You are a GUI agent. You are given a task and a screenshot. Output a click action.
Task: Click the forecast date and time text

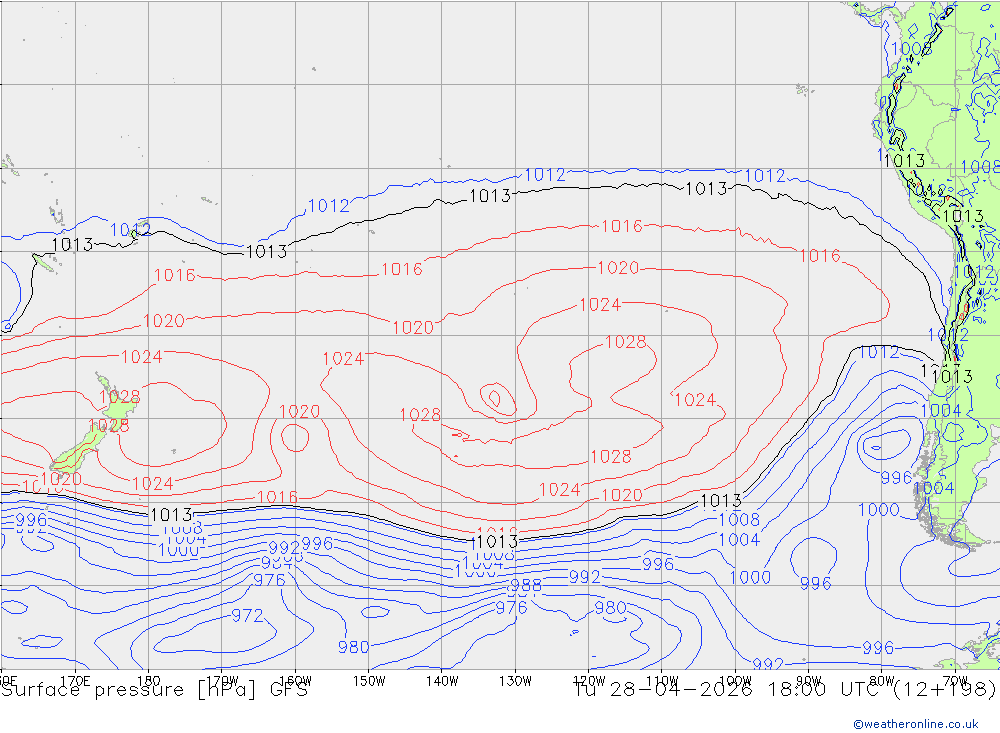784,690
